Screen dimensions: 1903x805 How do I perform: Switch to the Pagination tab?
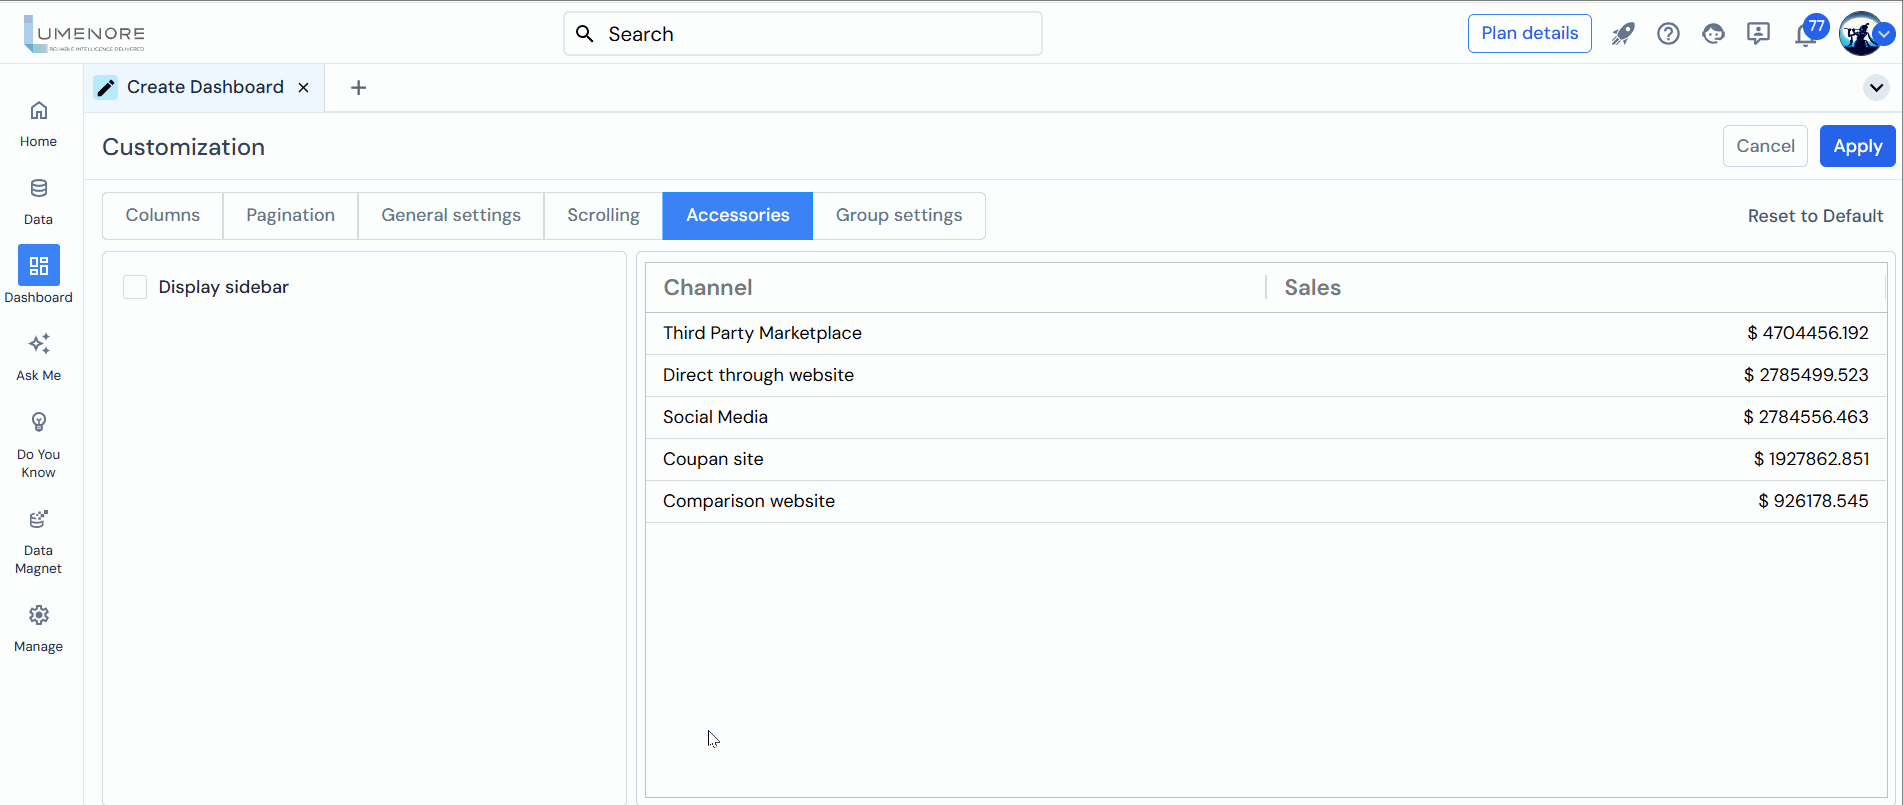click(290, 216)
